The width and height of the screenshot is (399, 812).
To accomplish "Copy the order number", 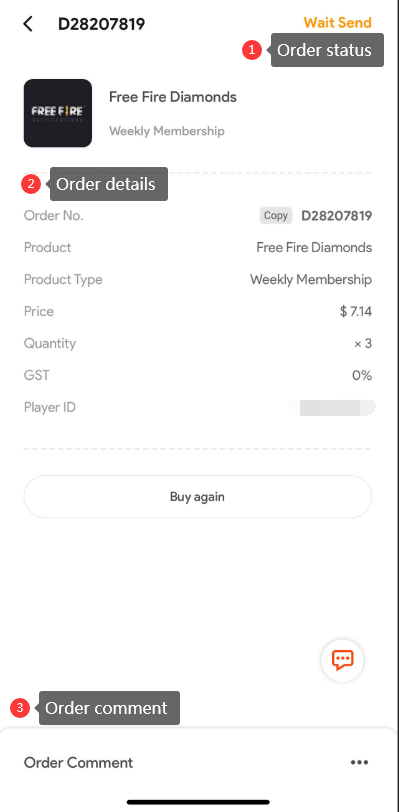I will tap(276, 215).
